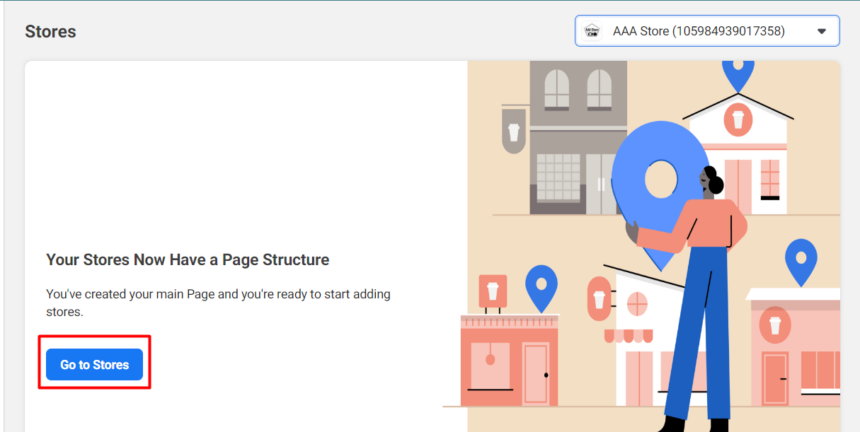Viewport: 860px width, 432px height.
Task: Click the description text about adding stores
Action: [x=218, y=302]
